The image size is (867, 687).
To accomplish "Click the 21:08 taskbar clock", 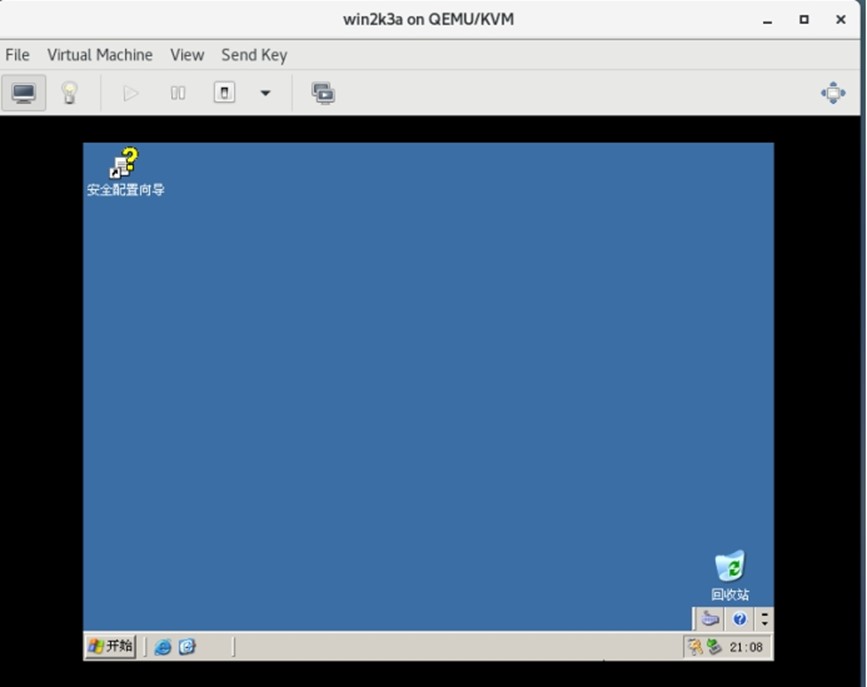I will [746, 647].
